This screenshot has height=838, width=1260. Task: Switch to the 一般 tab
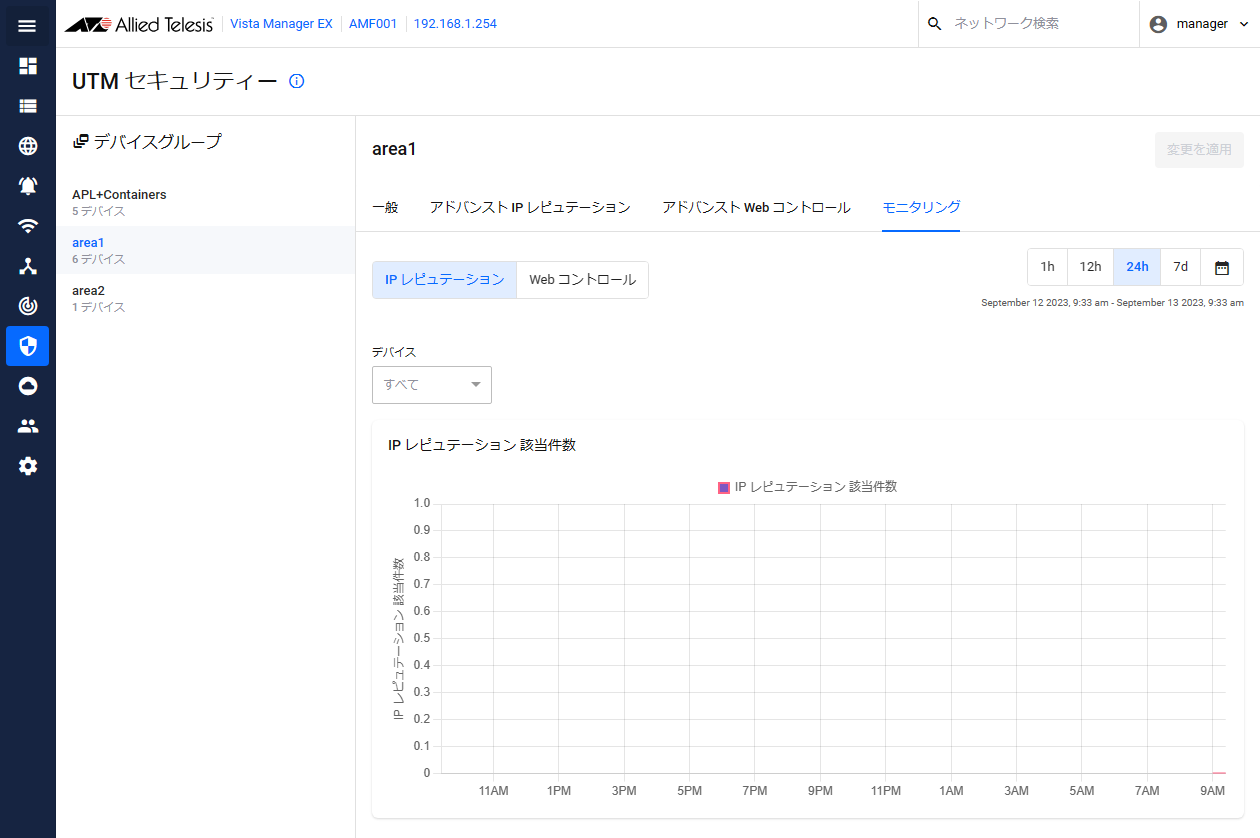(x=385, y=207)
